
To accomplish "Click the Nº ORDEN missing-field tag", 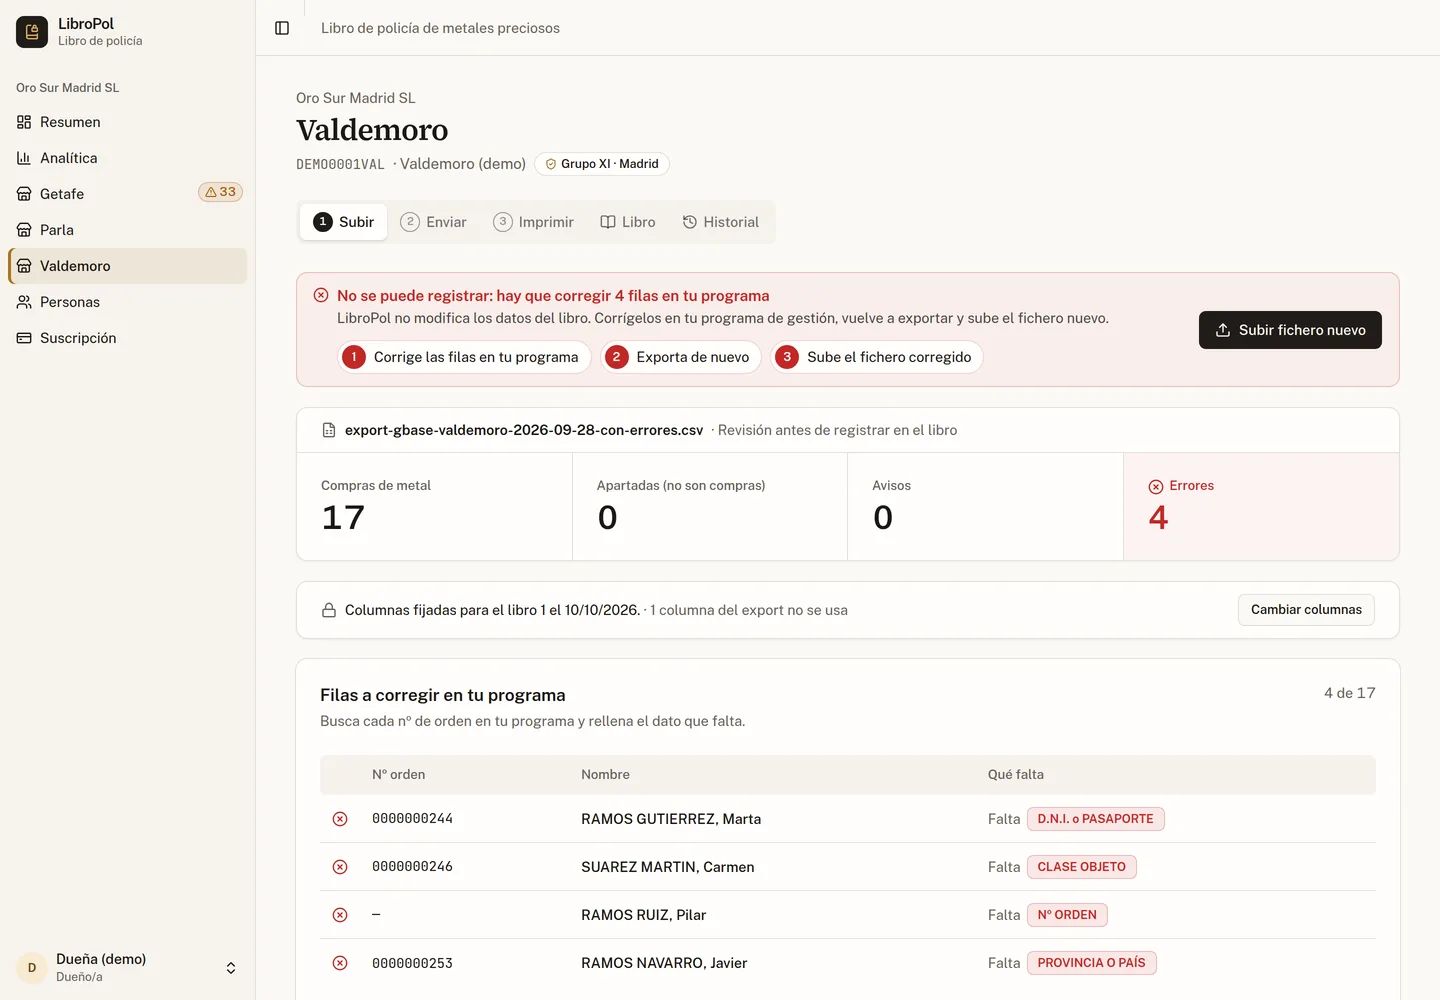I will pos(1067,915).
